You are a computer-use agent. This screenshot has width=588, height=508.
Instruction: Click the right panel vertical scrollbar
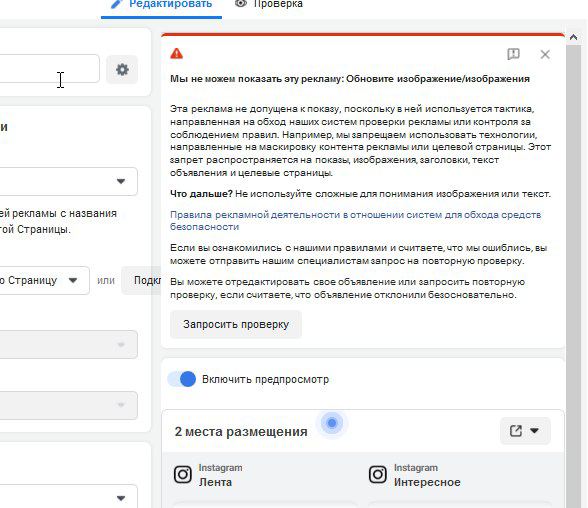tap(573, 276)
